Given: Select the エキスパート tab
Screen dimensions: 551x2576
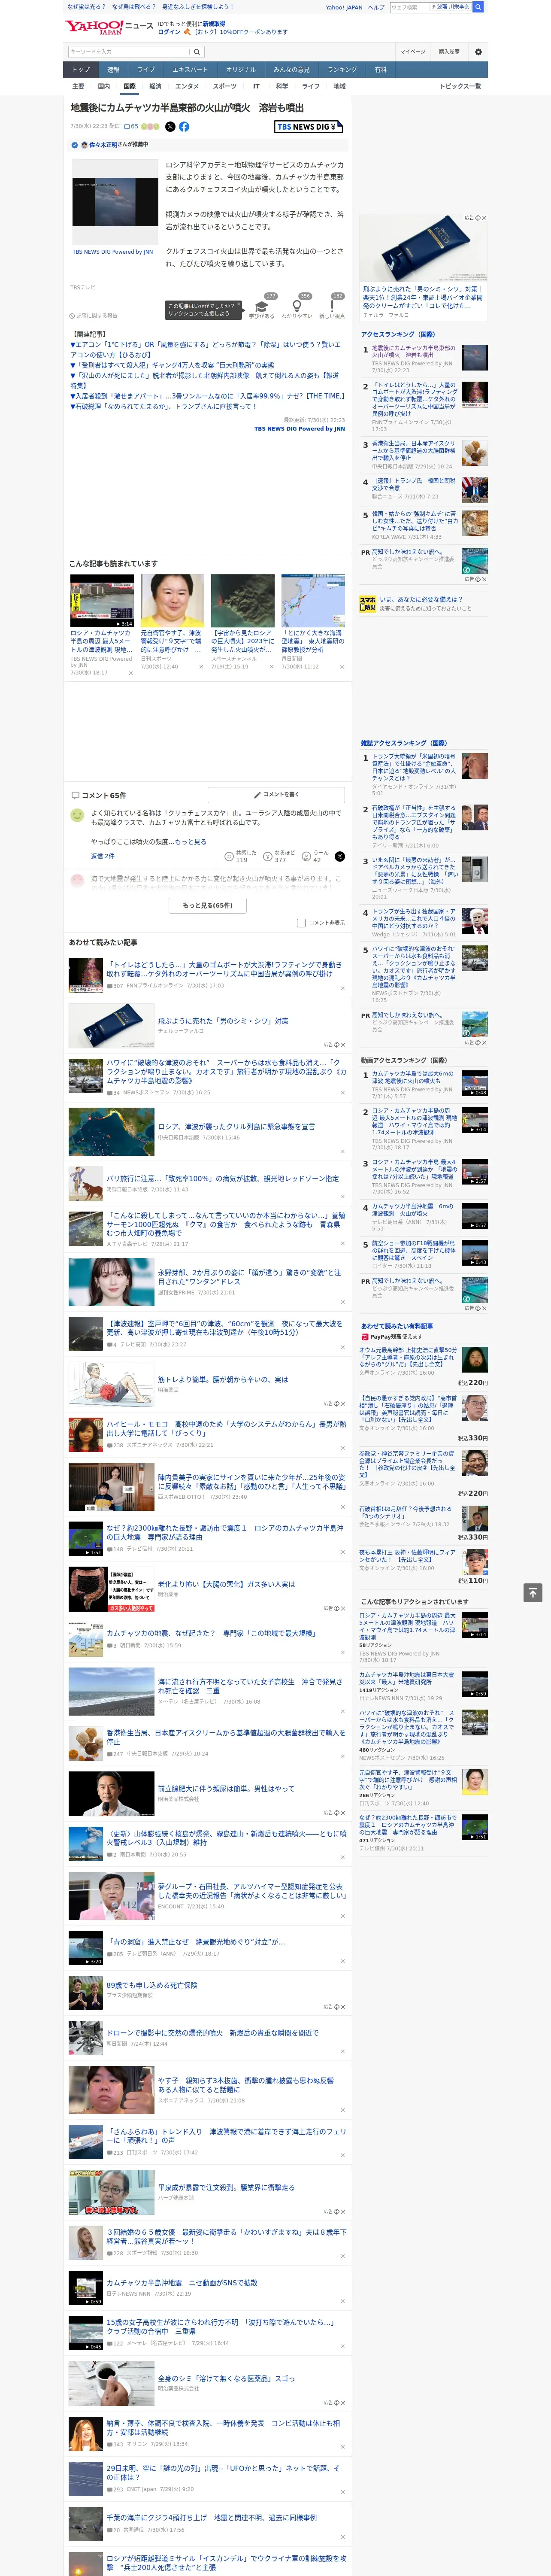Looking at the screenshot, I should coord(190,70).
